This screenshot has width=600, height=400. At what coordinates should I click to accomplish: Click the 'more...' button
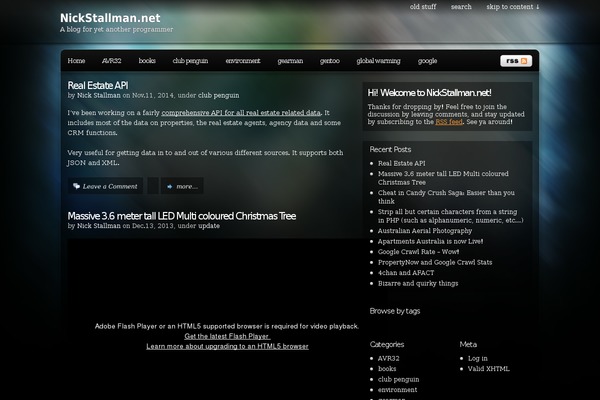click(x=182, y=186)
